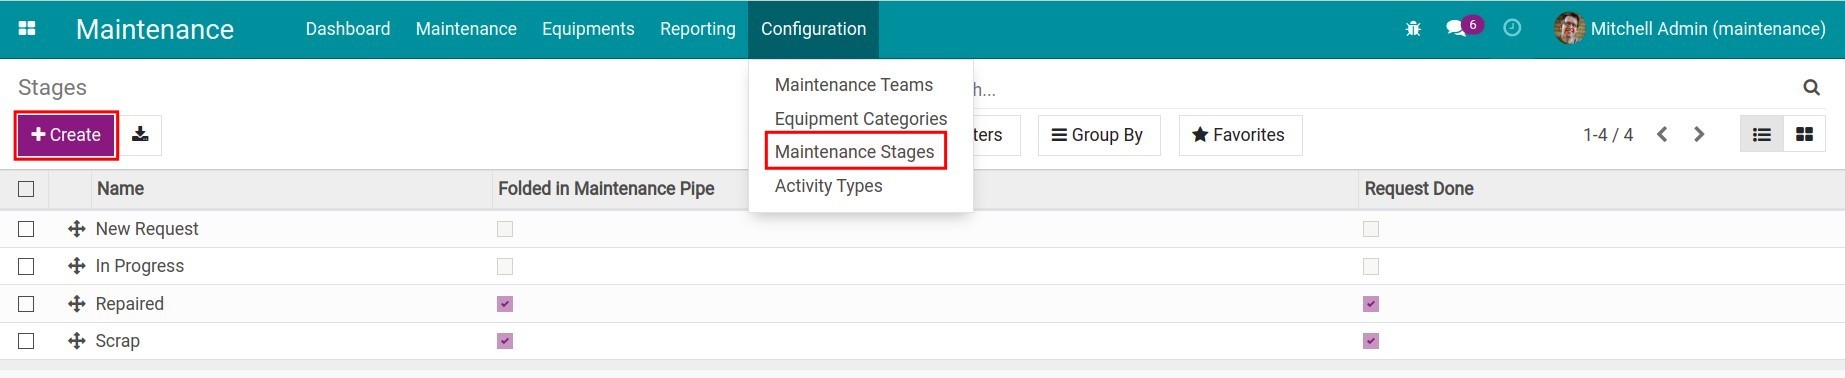Select Activity Types menu entry
The height and width of the screenshot is (378, 1845).
click(x=829, y=186)
